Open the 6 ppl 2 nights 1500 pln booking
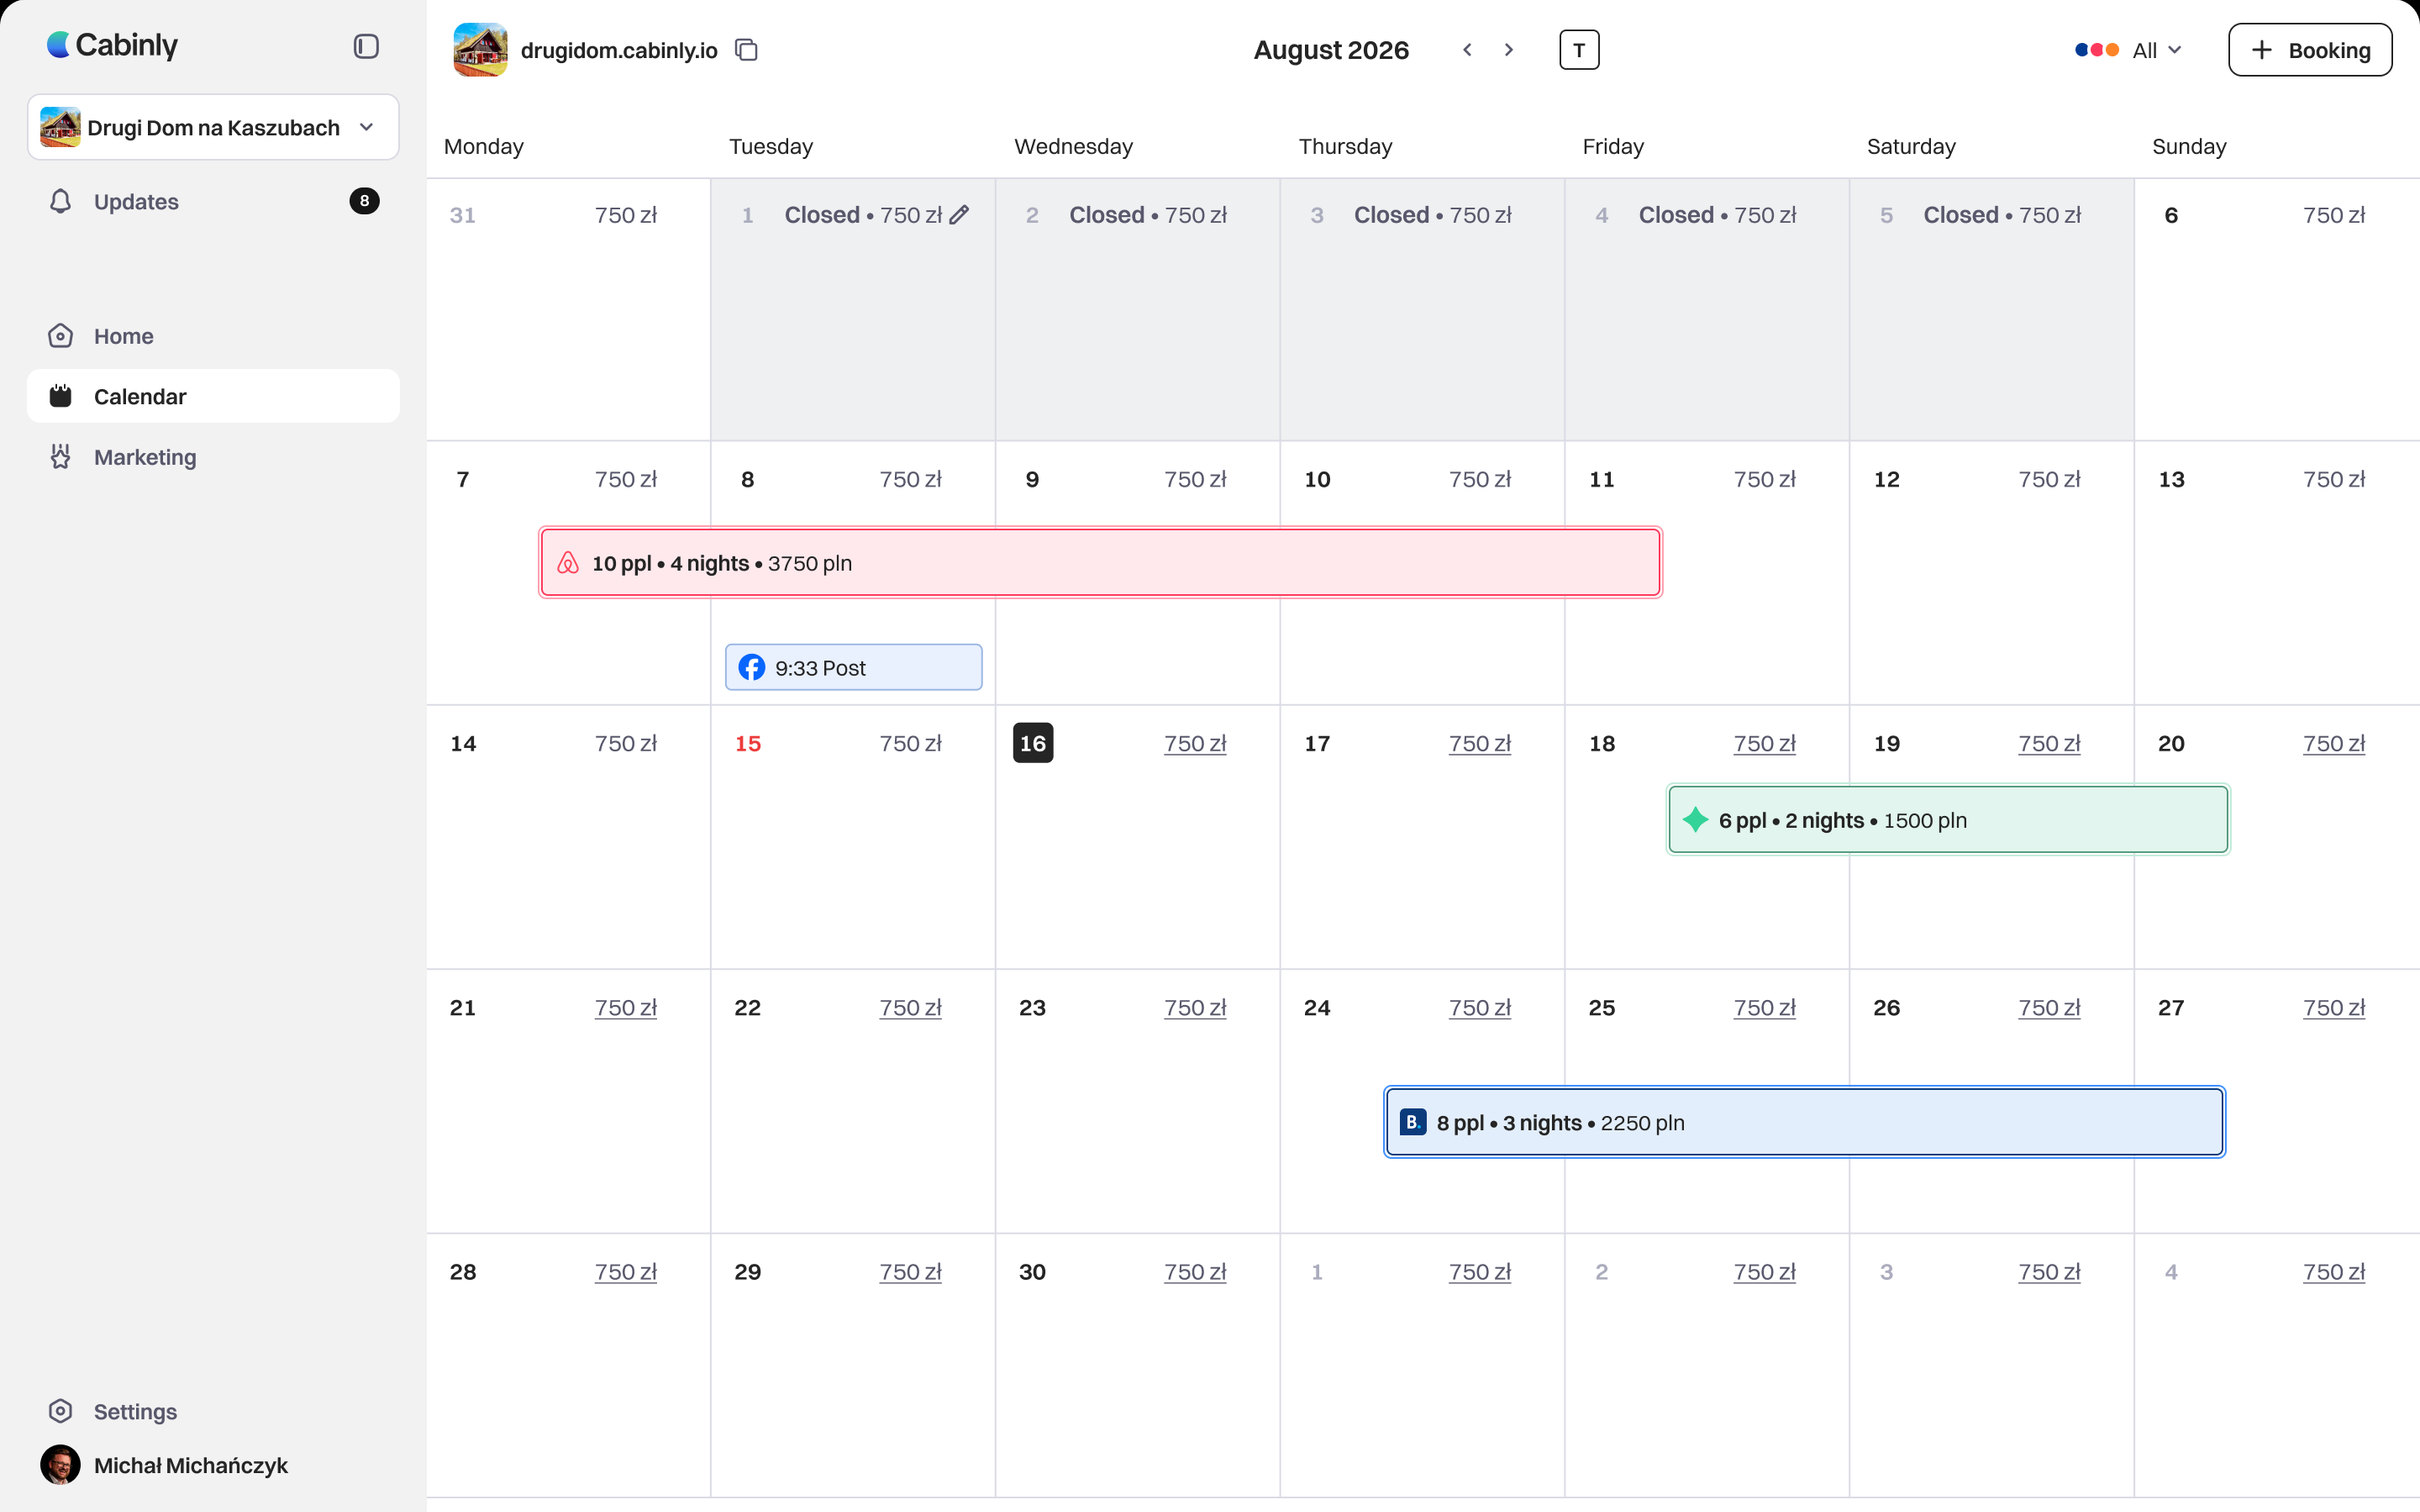This screenshot has width=2420, height=1512. (1948, 820)
